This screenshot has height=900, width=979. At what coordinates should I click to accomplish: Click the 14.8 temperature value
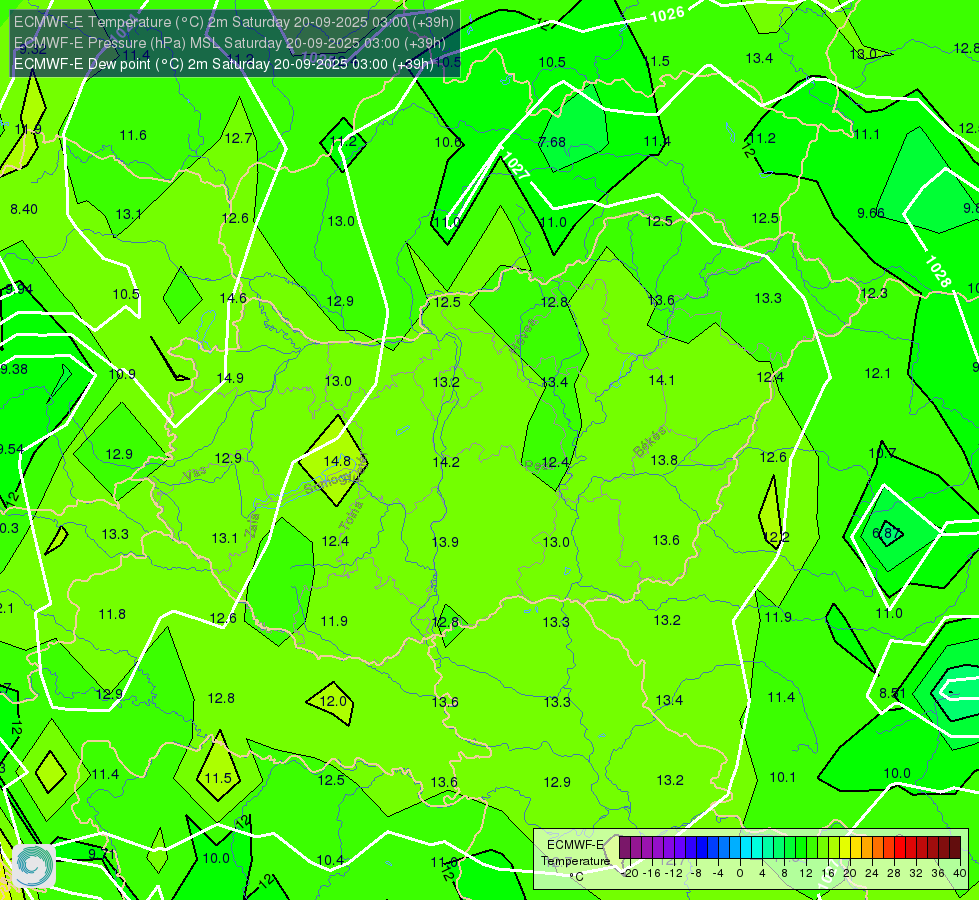point(337,461)
